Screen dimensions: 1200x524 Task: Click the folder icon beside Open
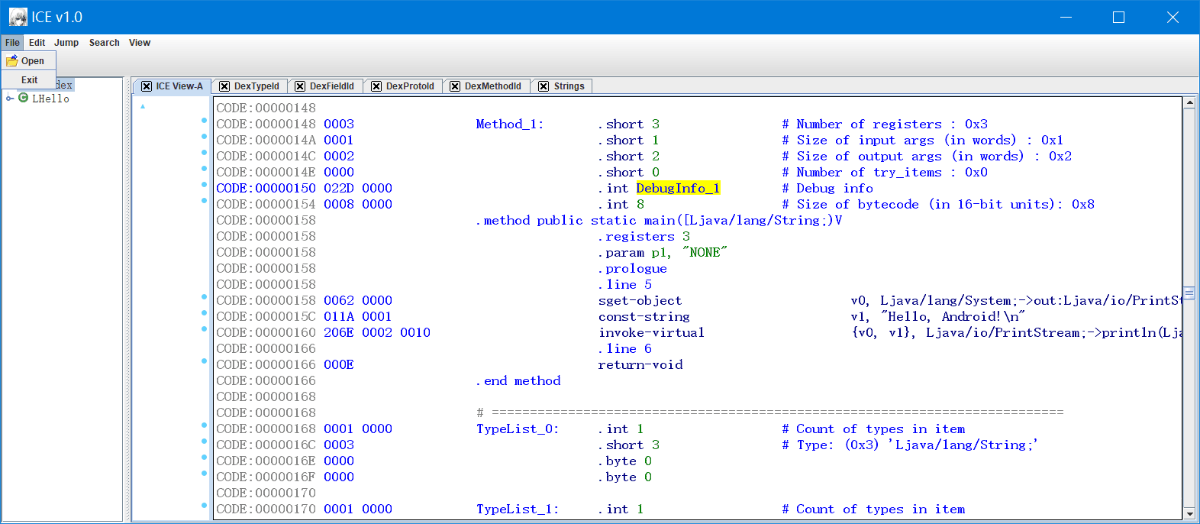pos(12,61)
